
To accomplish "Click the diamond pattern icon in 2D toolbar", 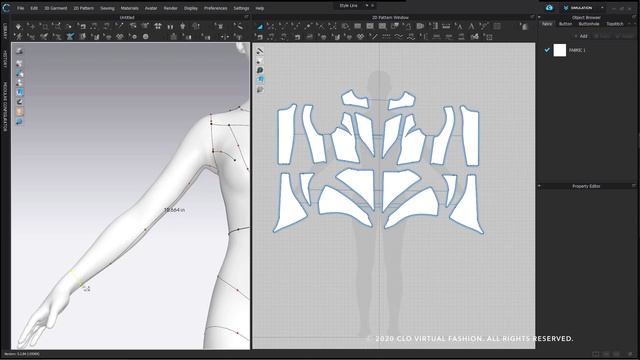I will coord(360,37).
